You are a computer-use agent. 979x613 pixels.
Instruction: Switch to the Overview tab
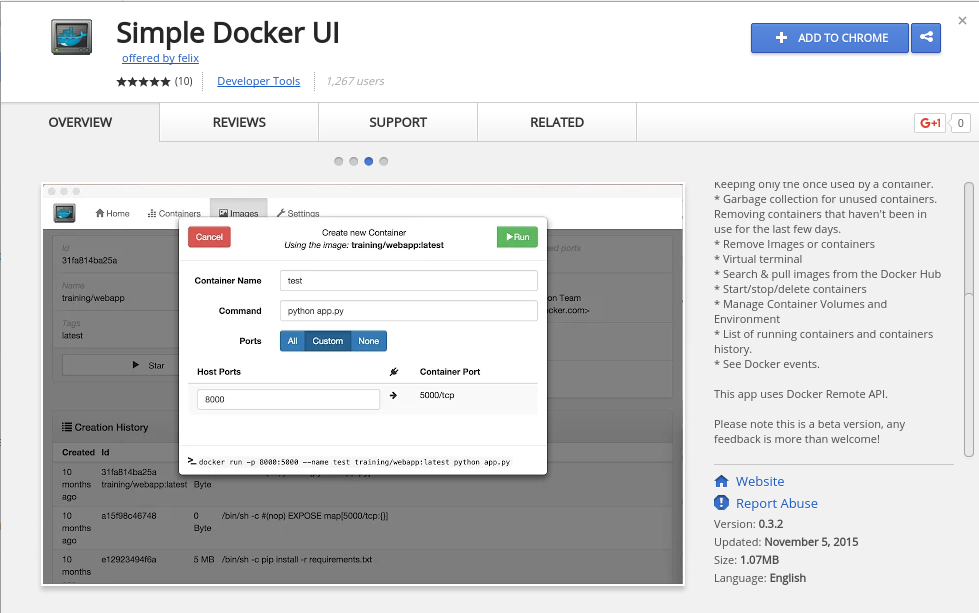pyautogui.click(x=80, y=122)
